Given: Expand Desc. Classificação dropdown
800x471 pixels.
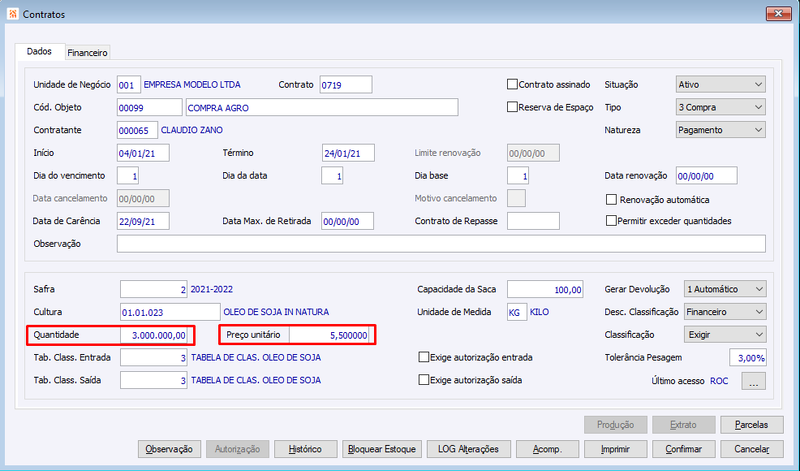Looking at the screenshot, I should coord(725,312).
